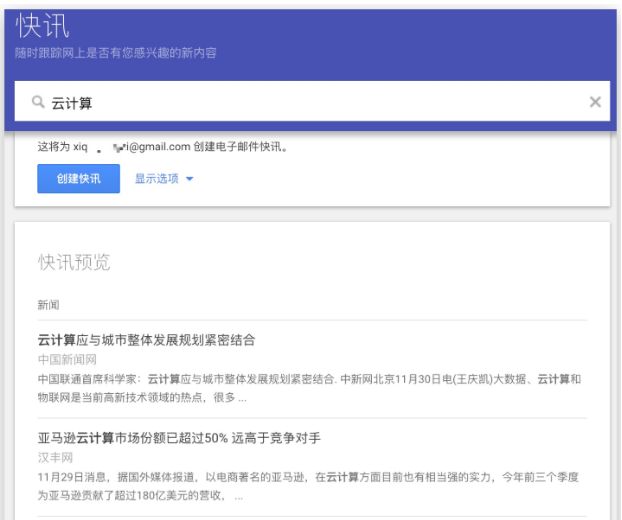Focus the search field containing 云计算
622x520 pixels.
pos(300,102)
